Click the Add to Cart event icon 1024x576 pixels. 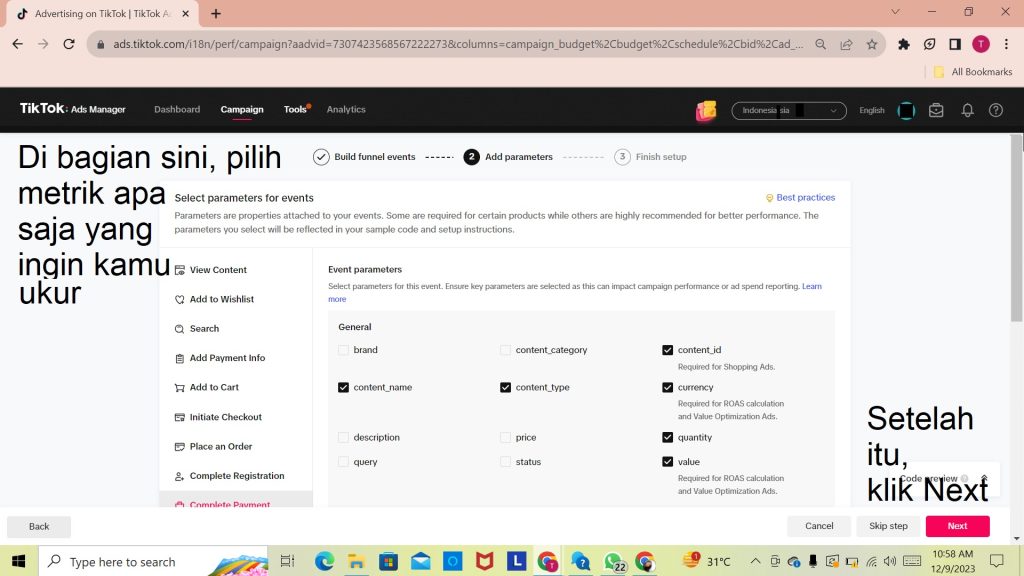(x=180, y=388)
